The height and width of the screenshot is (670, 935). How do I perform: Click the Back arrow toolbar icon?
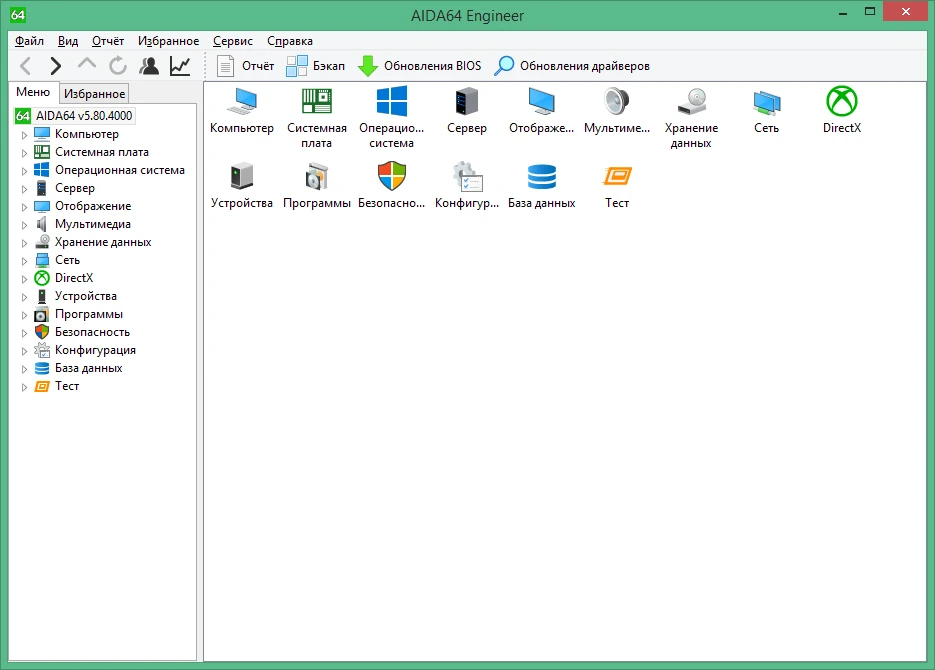(25, 66)
